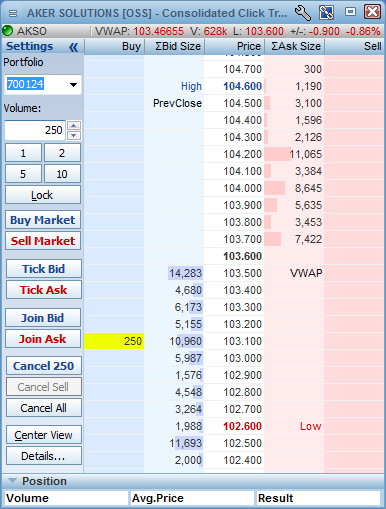The height and width of the screenshot is (509, 386).
Task: Click Cancel All button
Action: click(44, 408)
